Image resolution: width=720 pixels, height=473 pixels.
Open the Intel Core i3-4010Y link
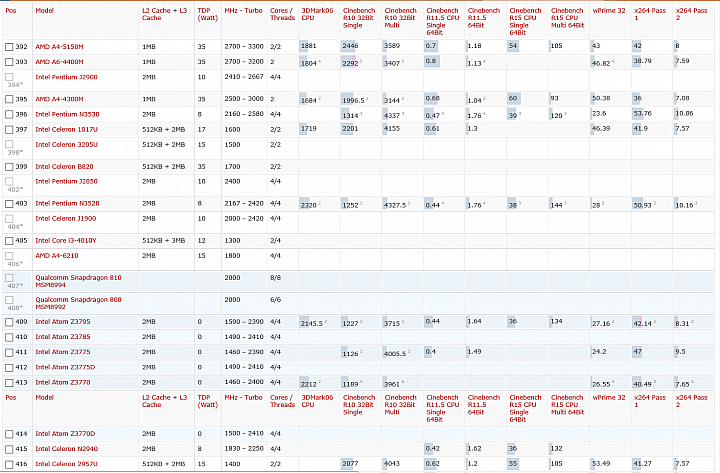[66, 241]
